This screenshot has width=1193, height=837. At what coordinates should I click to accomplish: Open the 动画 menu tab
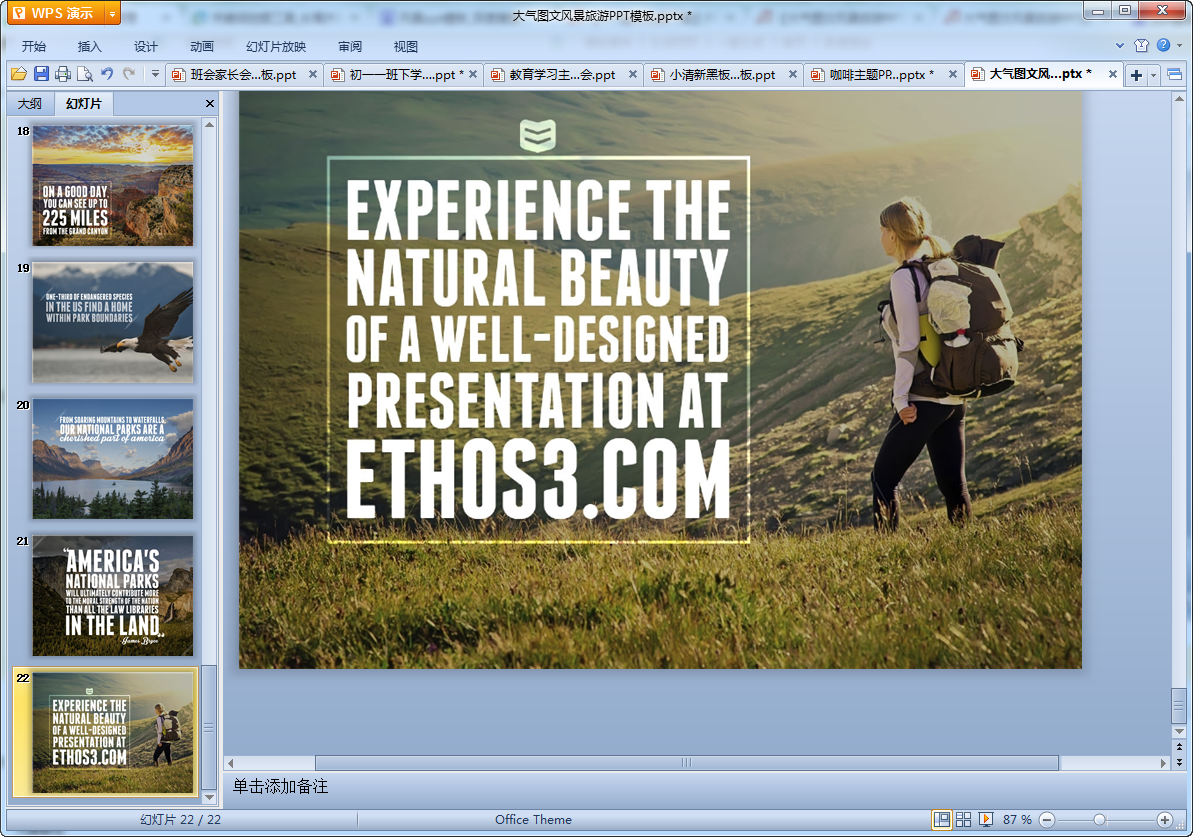202,46
